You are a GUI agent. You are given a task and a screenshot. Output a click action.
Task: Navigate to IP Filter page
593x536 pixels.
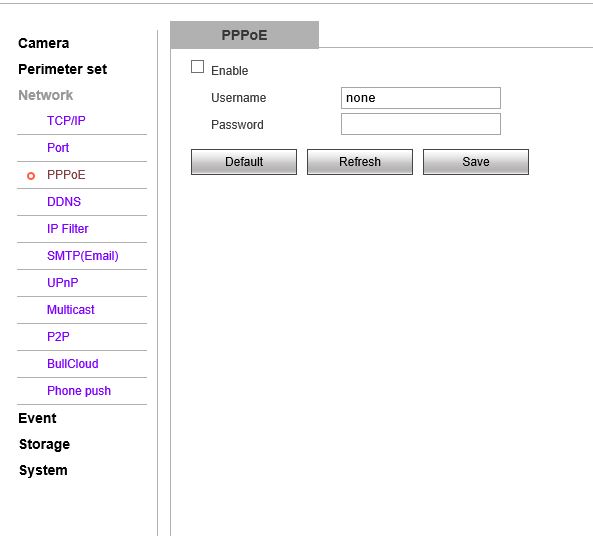[x=67, y=228]
